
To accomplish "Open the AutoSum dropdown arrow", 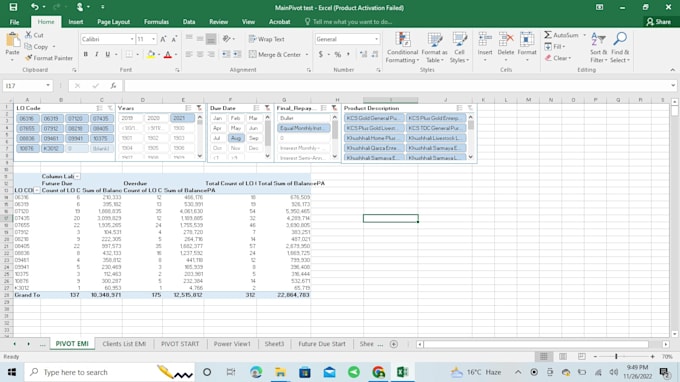I will click(x=584, y=35).
